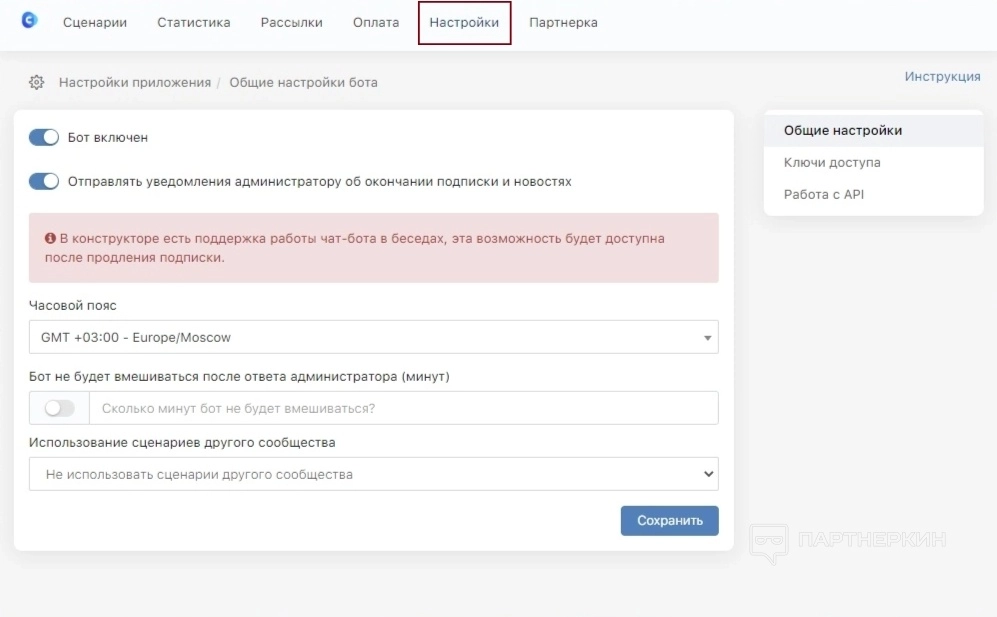Click the app logo icon in top bar
Viewport: 997px width, 617px height.
coord(29,20)
